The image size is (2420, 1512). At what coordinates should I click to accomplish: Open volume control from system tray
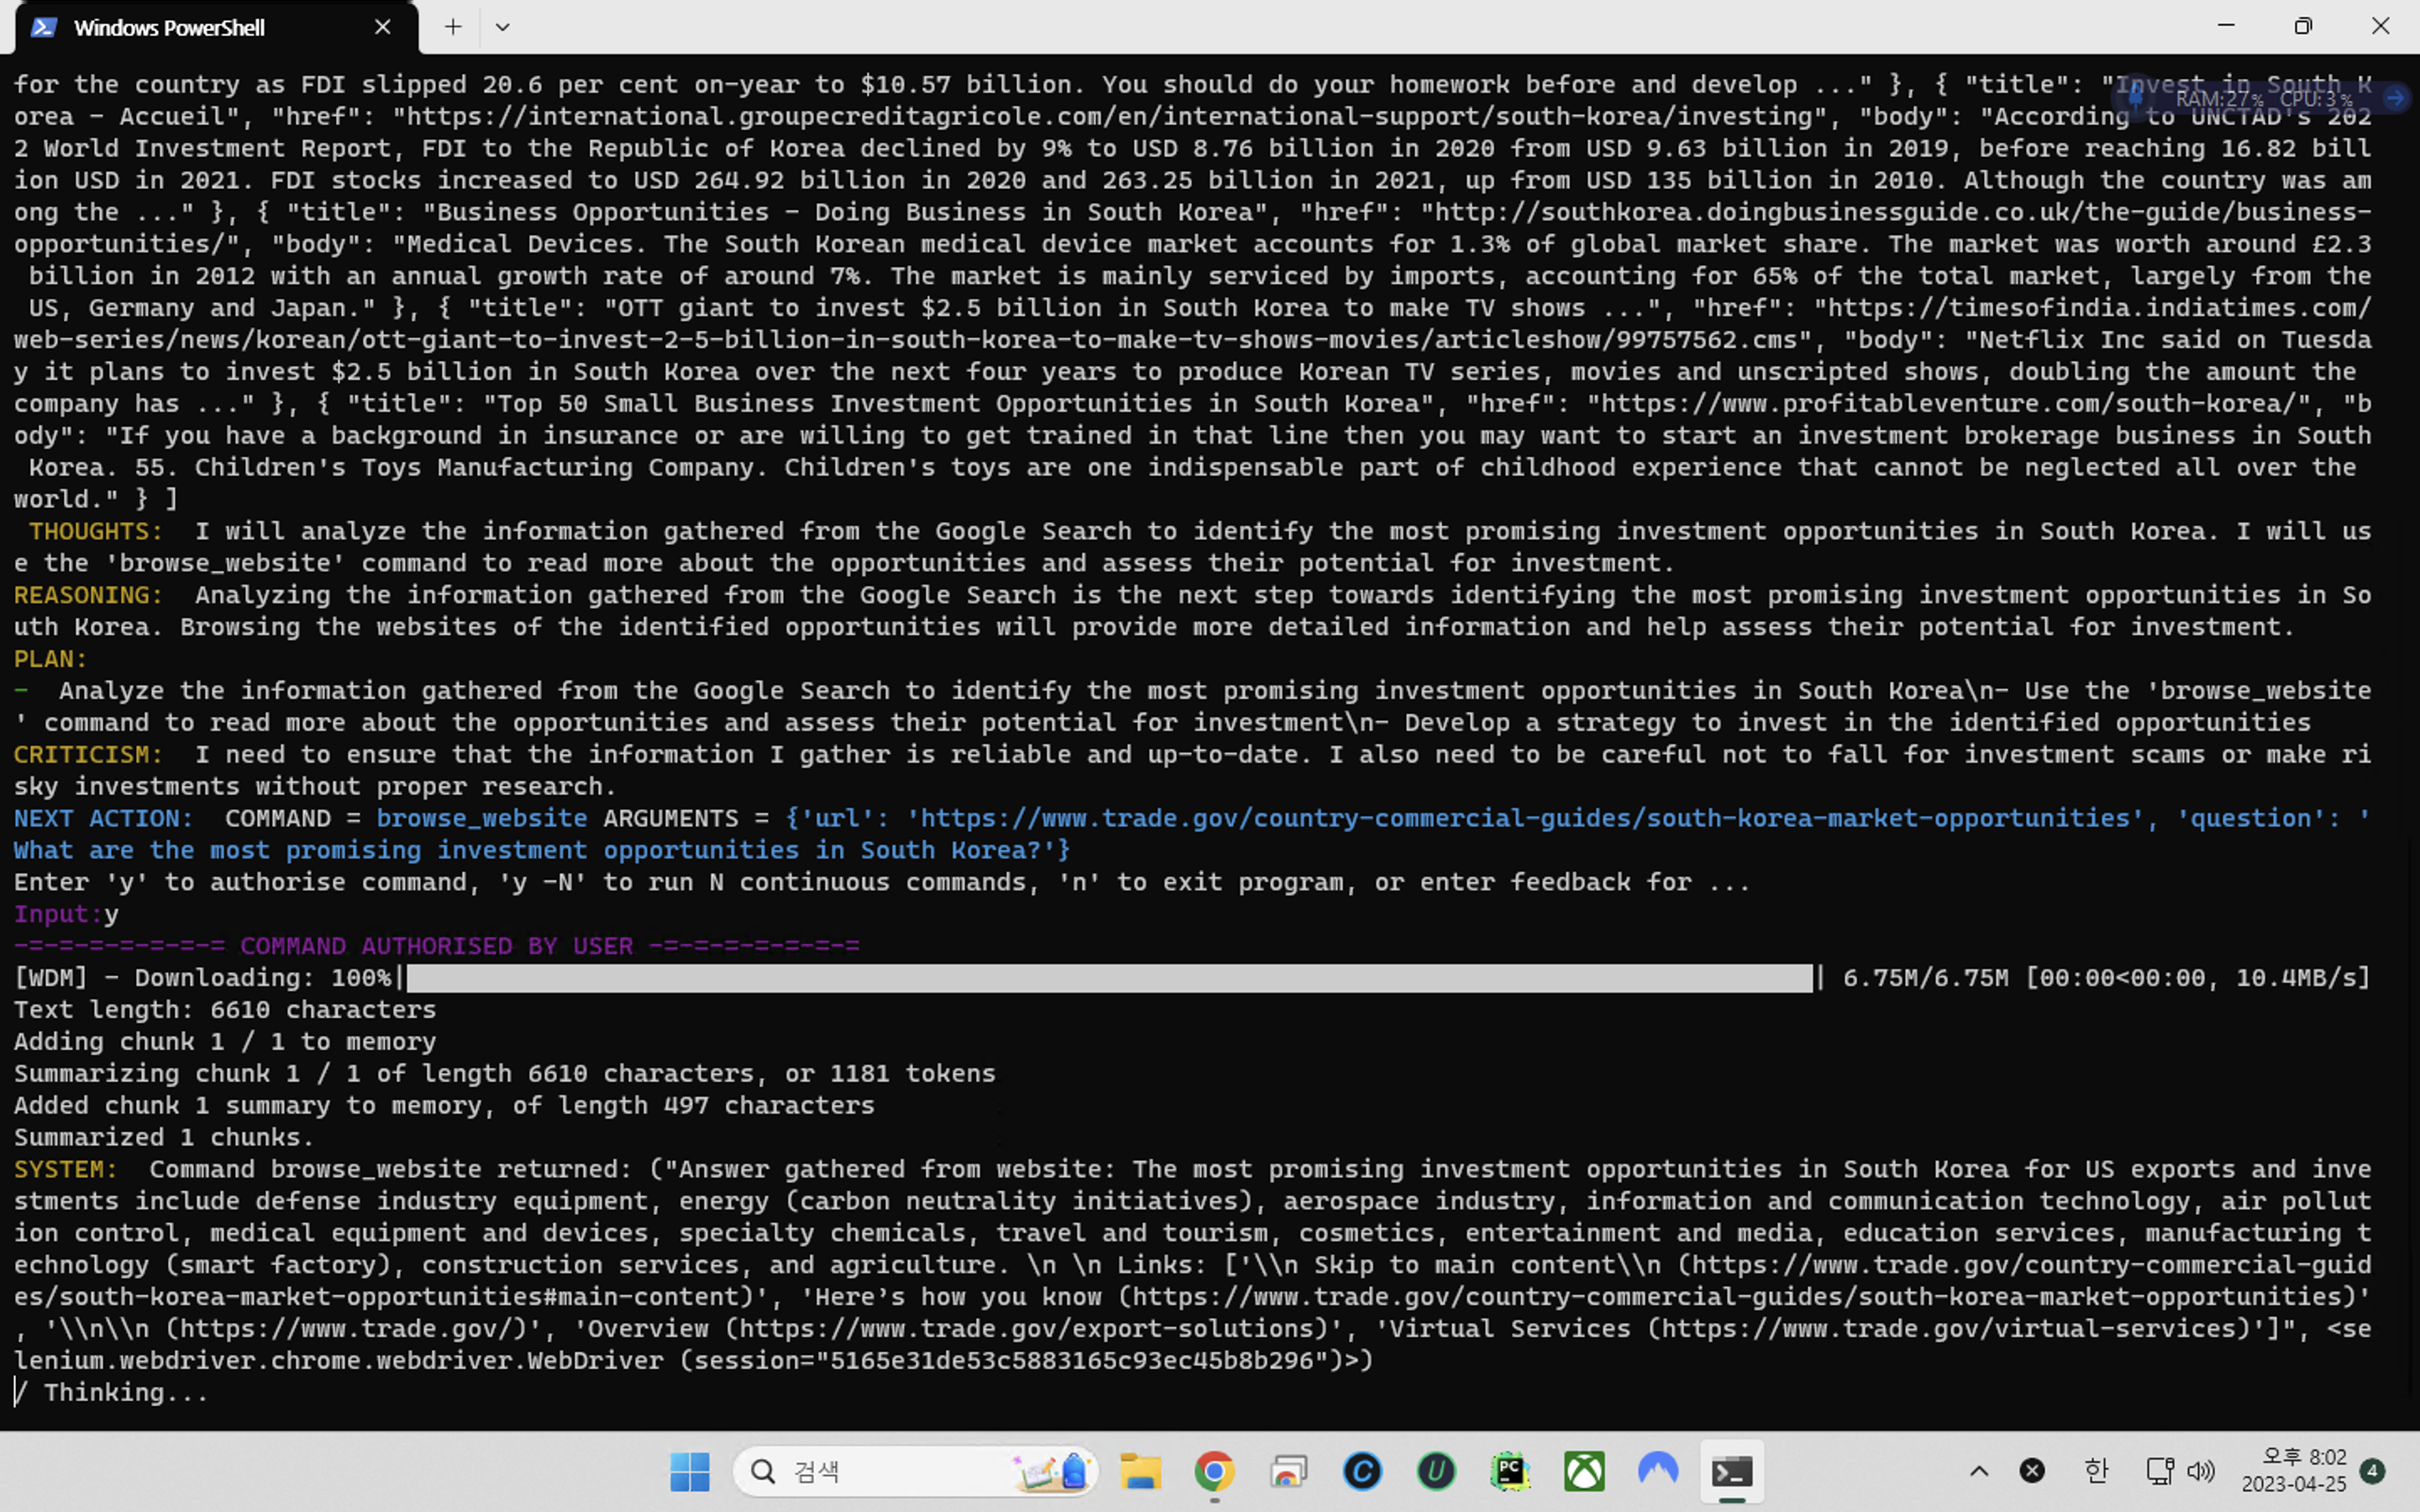2200,1471
